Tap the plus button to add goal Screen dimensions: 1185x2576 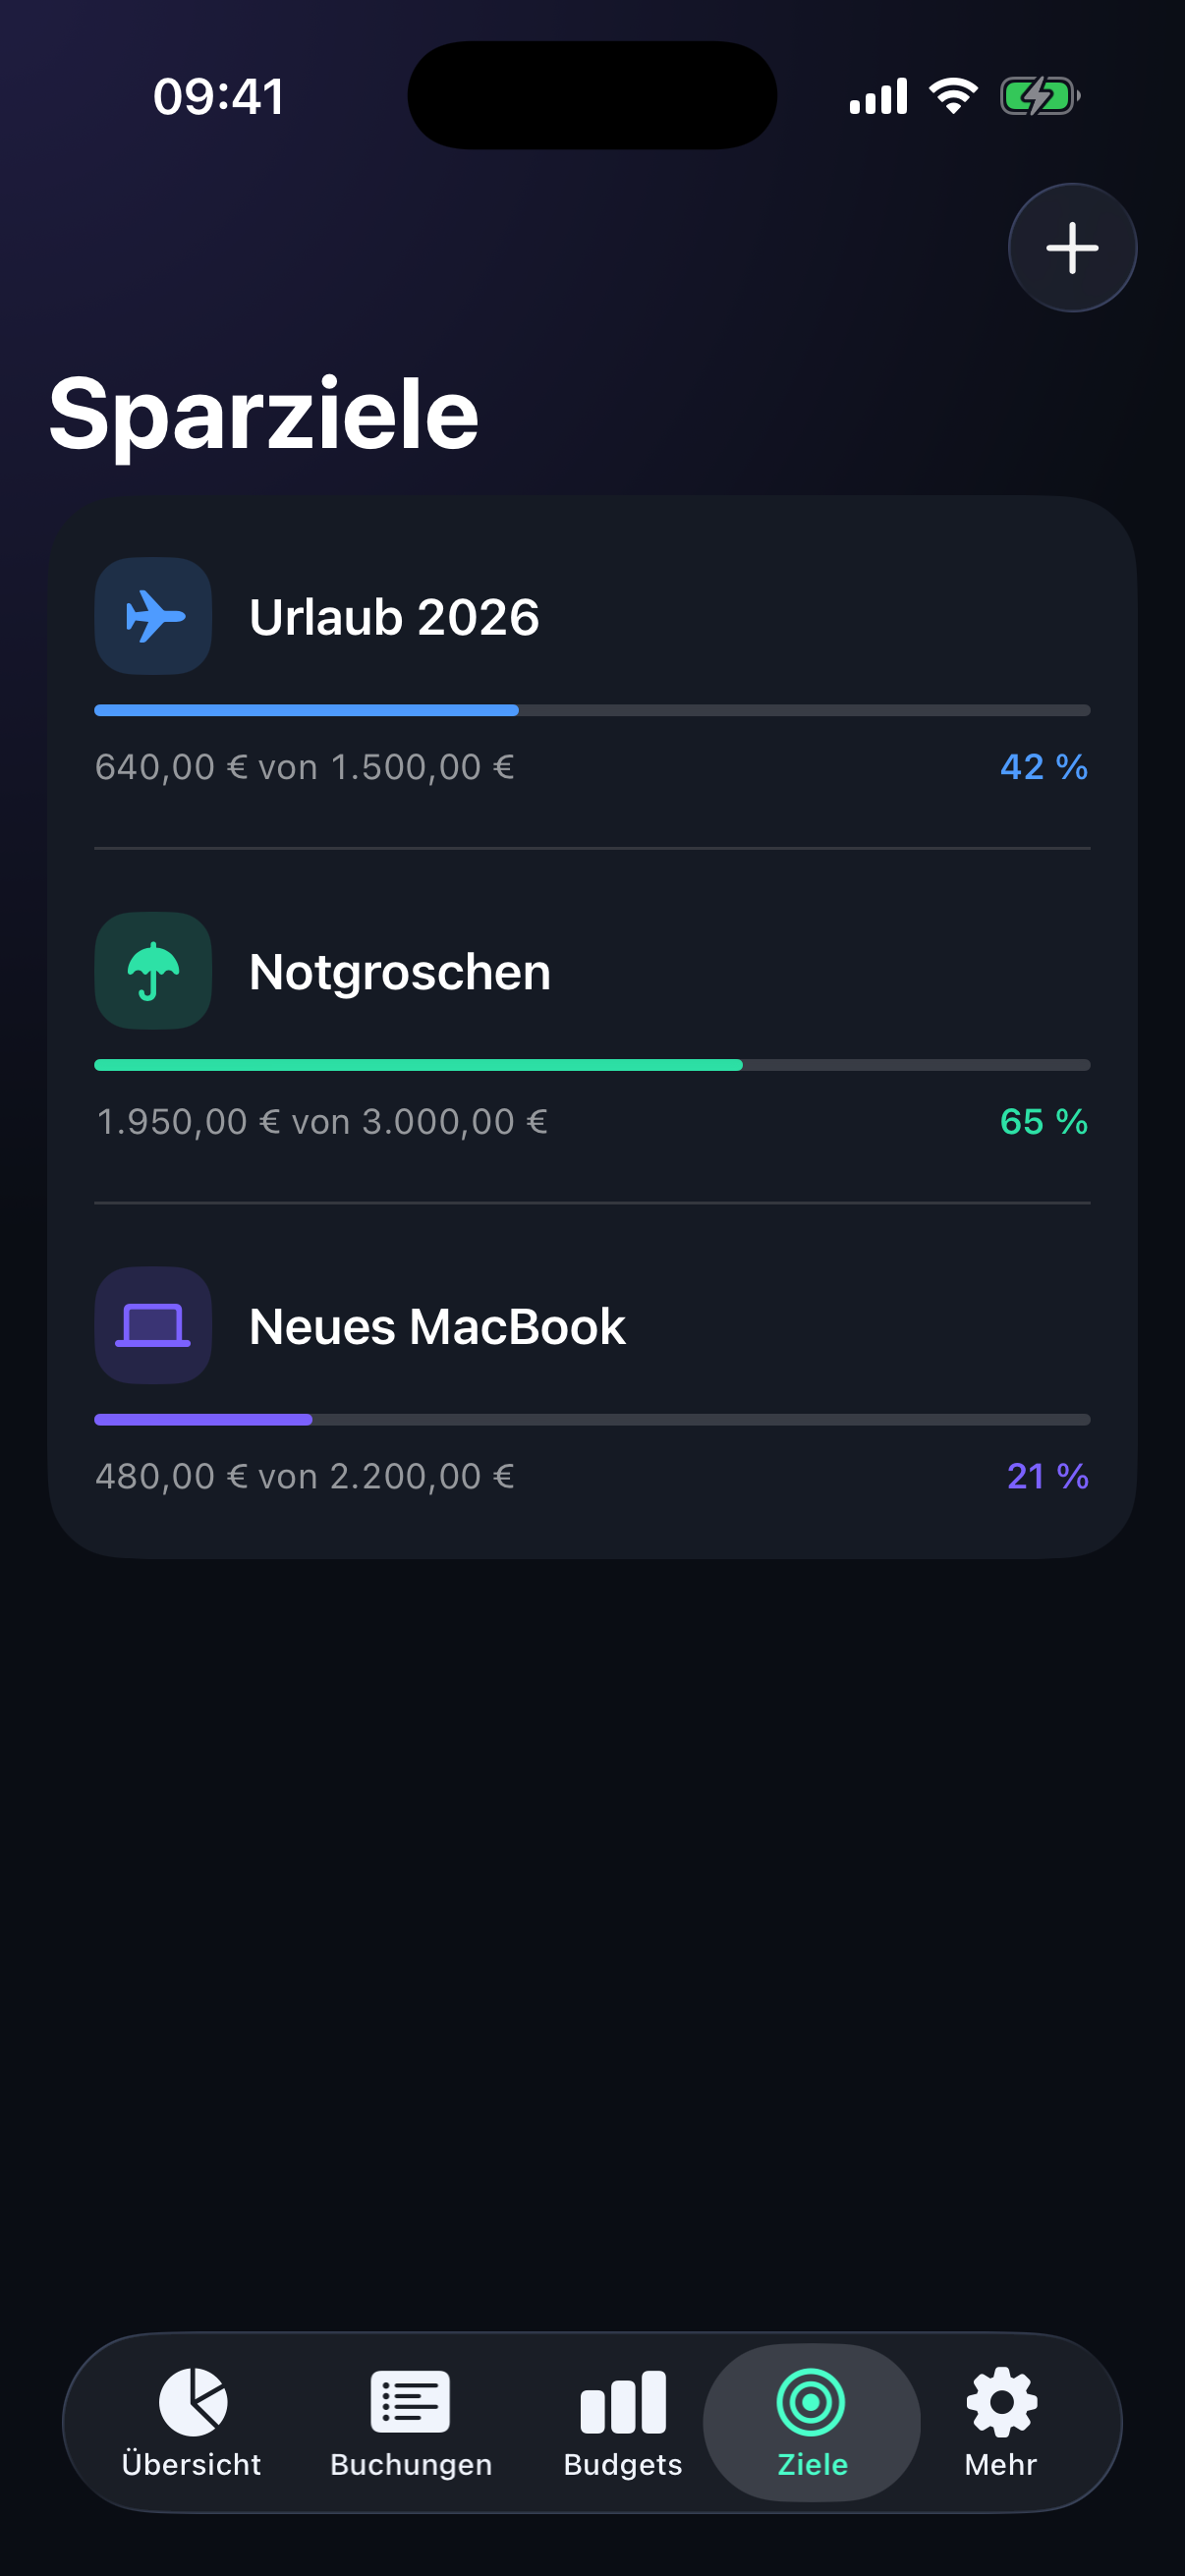(x=1072, y=247)
